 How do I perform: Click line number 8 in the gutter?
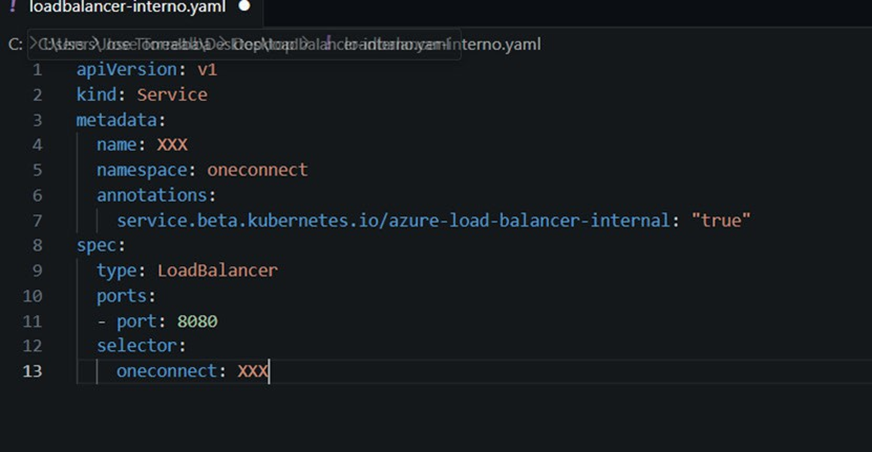pyautogui.click(x=37, y=246)
